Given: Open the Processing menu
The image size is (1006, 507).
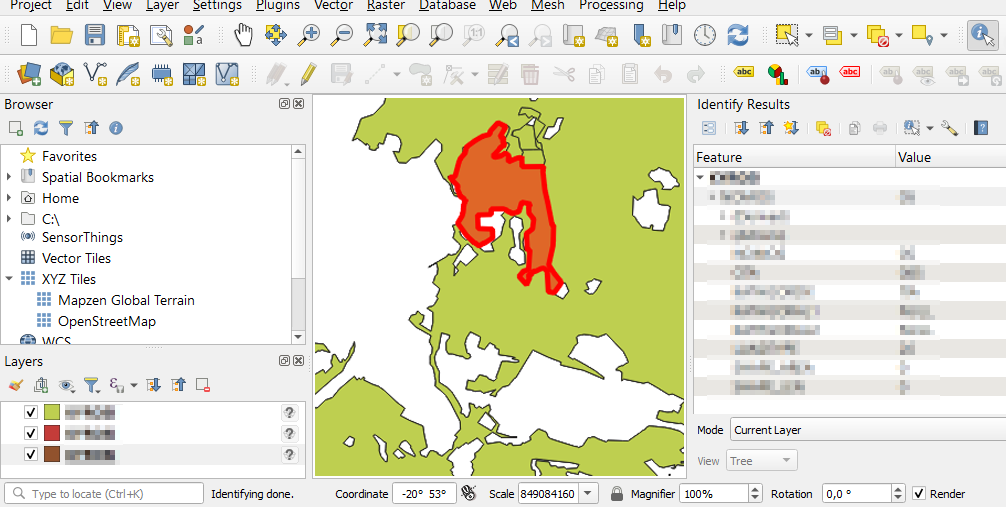Looking at the screenshot, I should pos(611,6).
